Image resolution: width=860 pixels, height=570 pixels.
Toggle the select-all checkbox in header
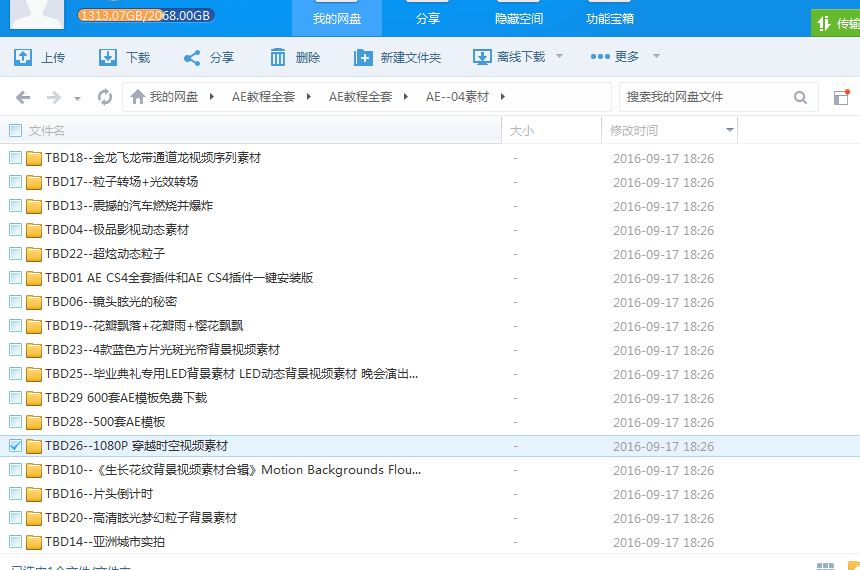point(15,130)
